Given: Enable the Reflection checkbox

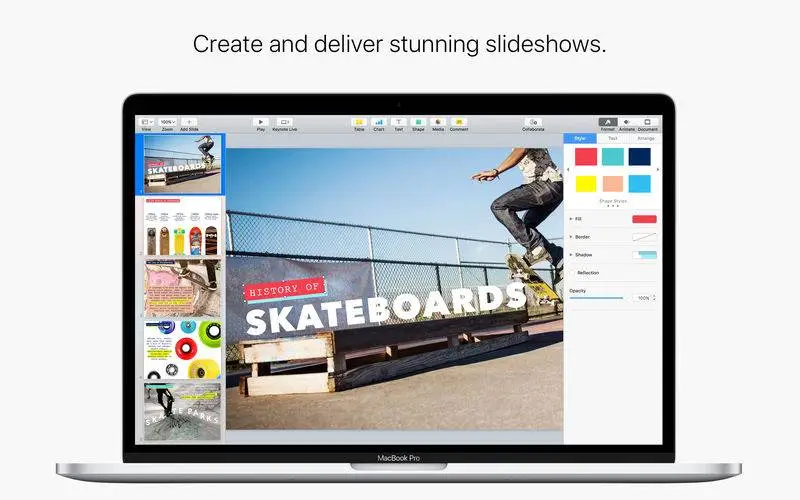Looking at the screenshot, I should point(572,273).
